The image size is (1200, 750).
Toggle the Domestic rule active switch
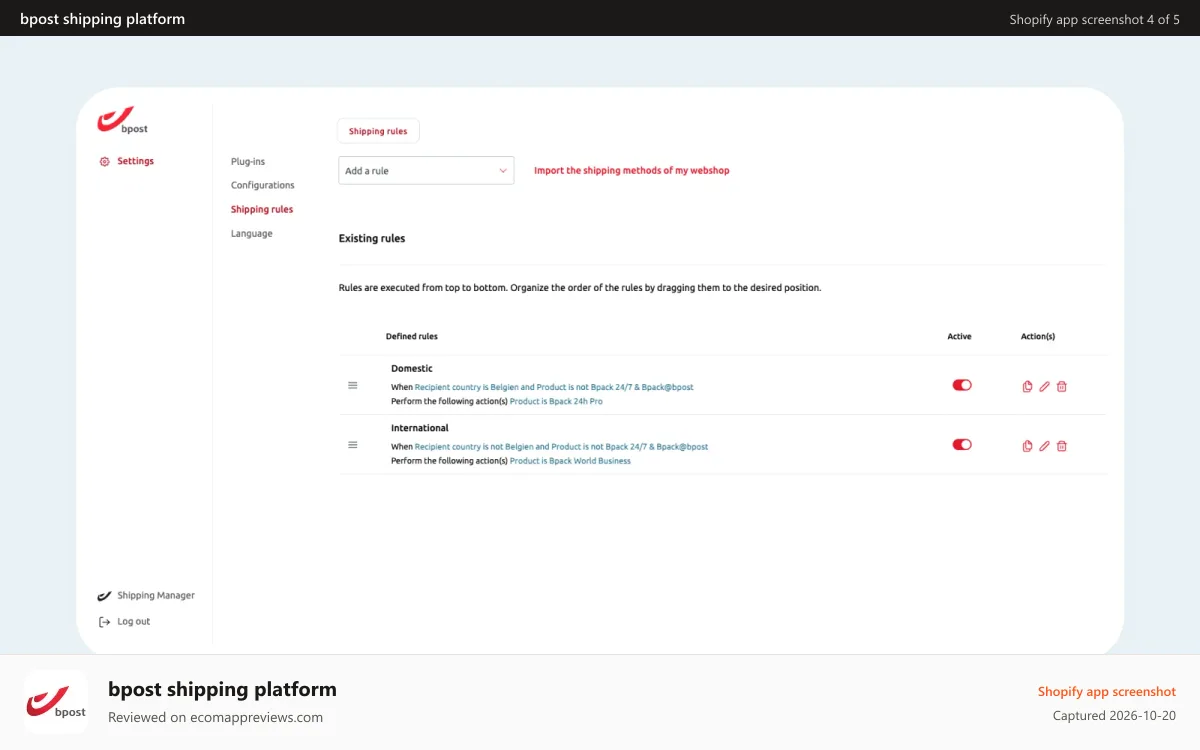tap(962, 385)
